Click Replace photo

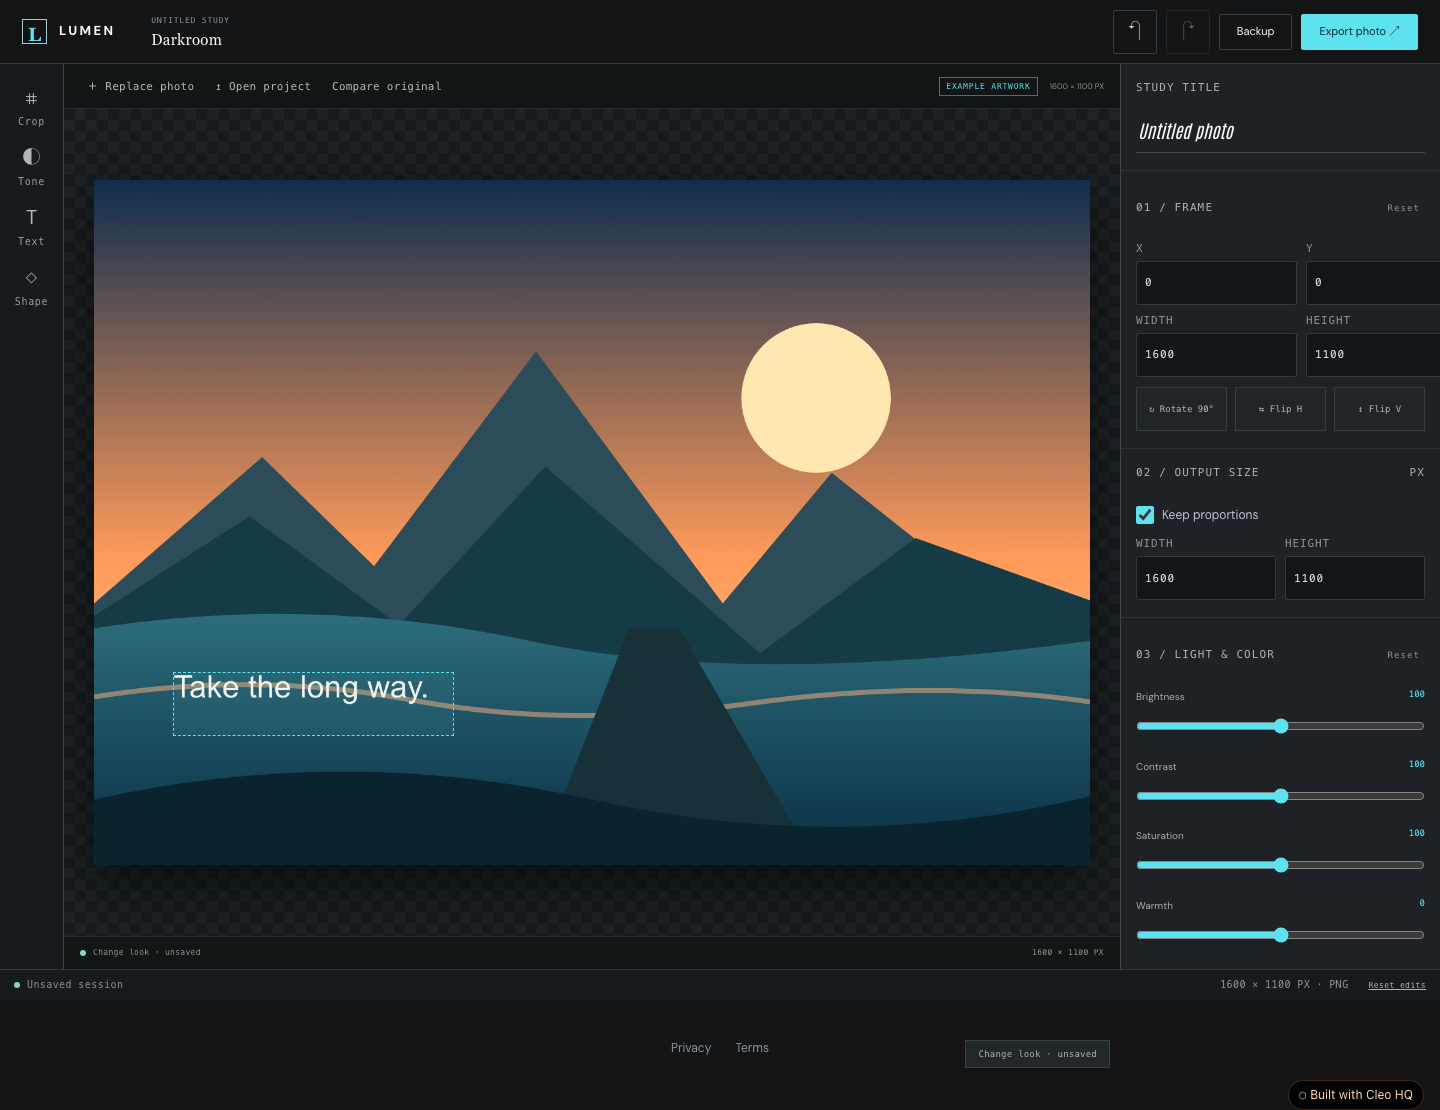pos(141,86)
